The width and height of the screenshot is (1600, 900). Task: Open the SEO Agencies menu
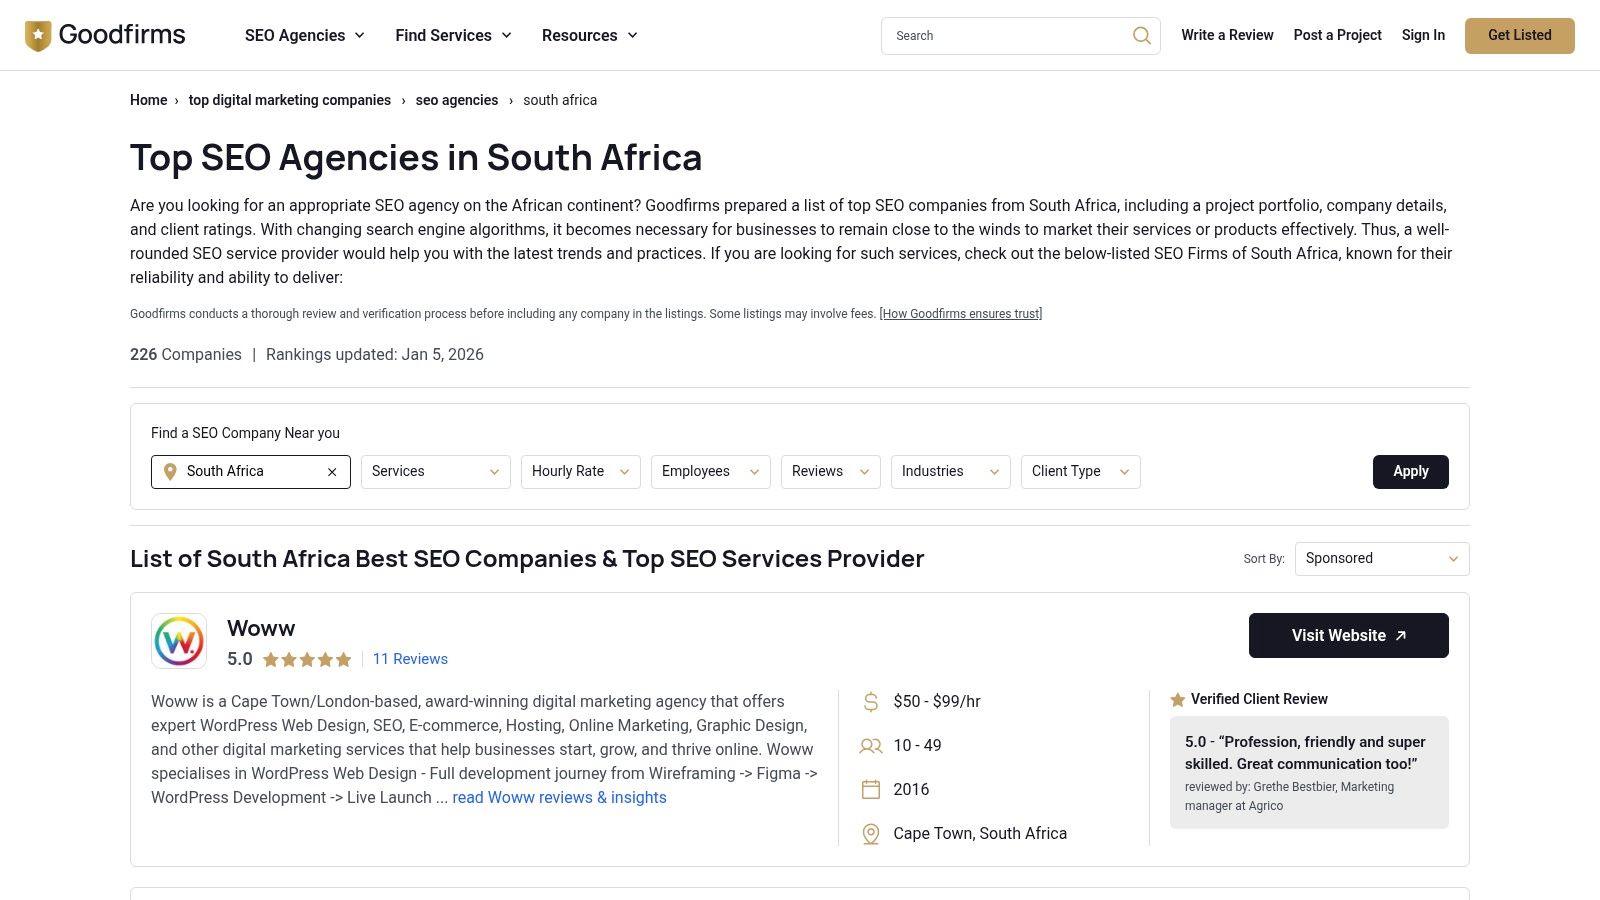point(304,35)
